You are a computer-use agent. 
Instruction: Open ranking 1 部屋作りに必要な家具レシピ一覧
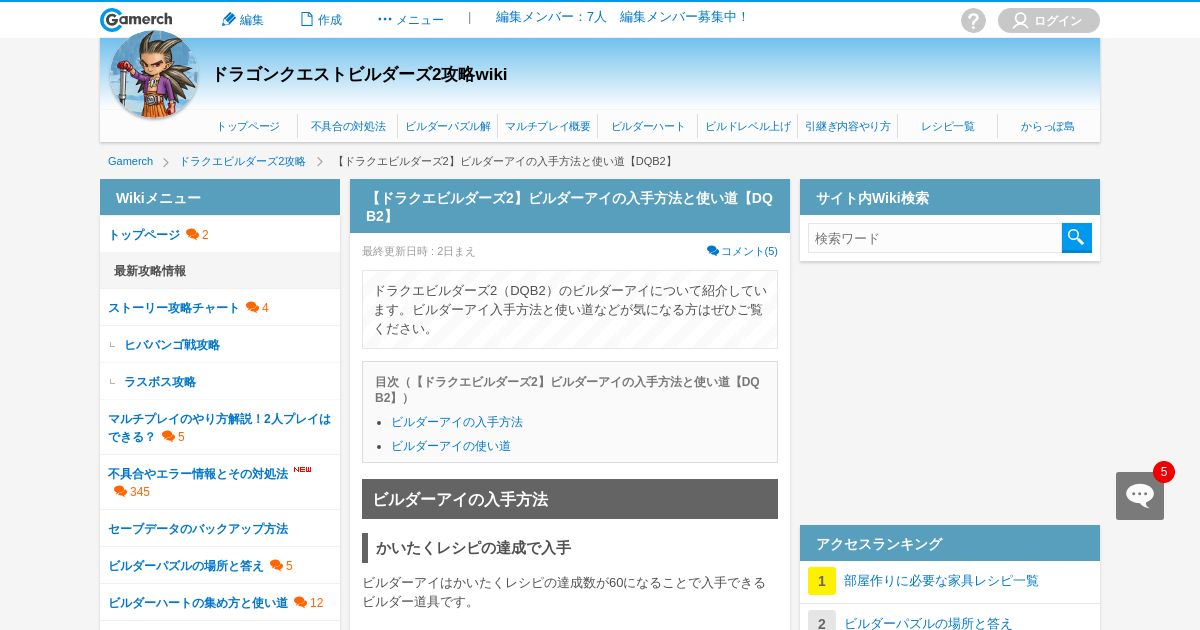tap(941, 581)
